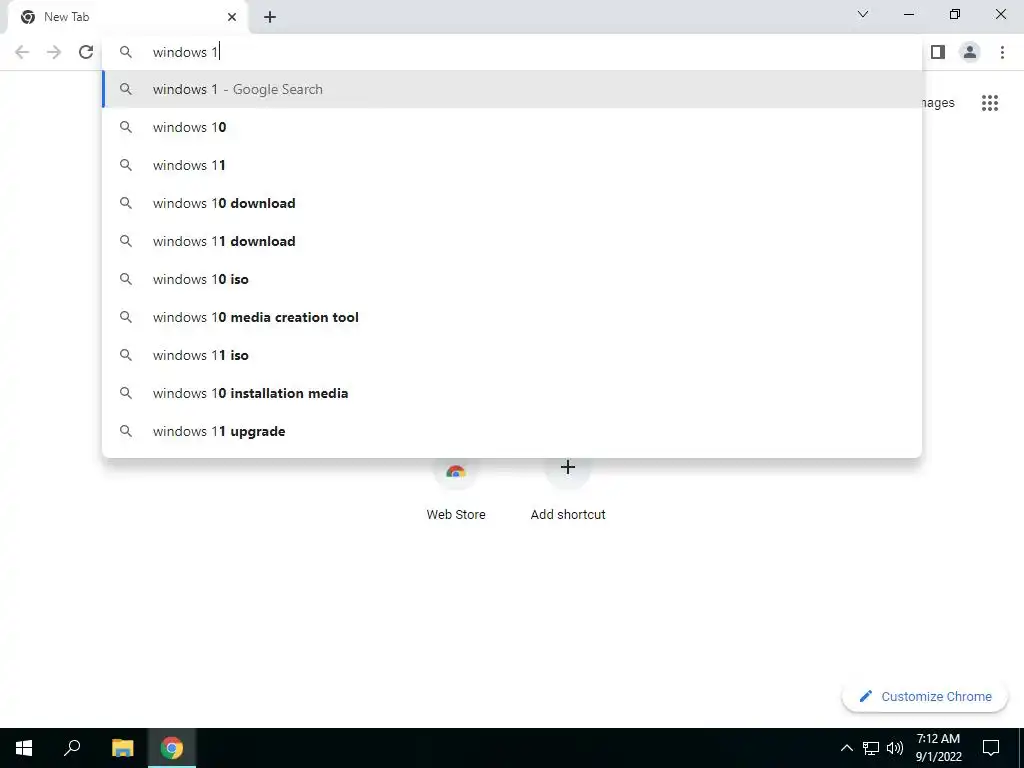Open a new tab with plus button
1024x768 pixels.
coord(270,18)
